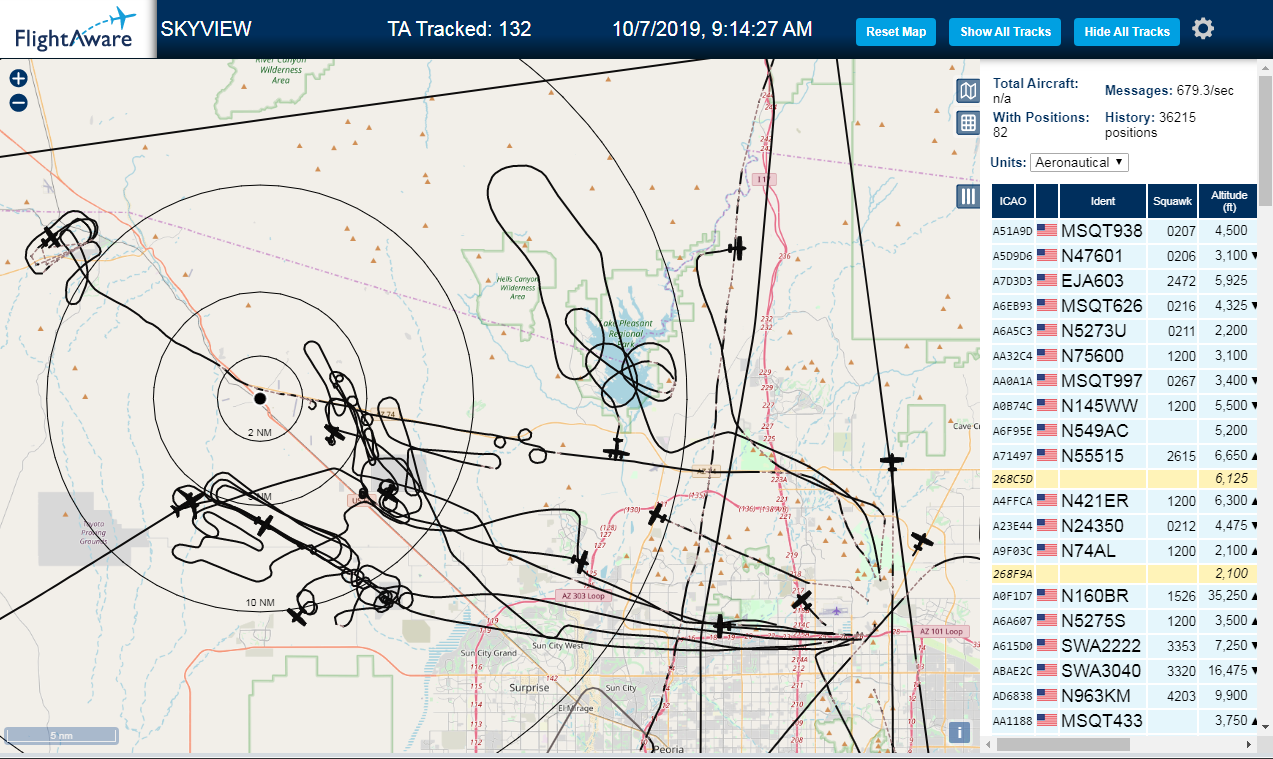Click the right arrow of table scrollbar
The height and width of the screenshot is (759, 1273).
click(x=1247, y=745)
